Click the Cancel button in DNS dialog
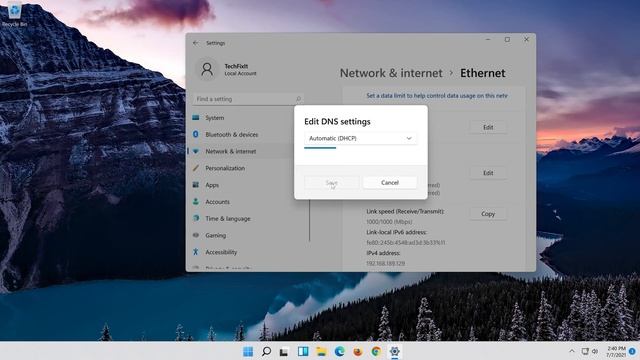 pos(390,182)
